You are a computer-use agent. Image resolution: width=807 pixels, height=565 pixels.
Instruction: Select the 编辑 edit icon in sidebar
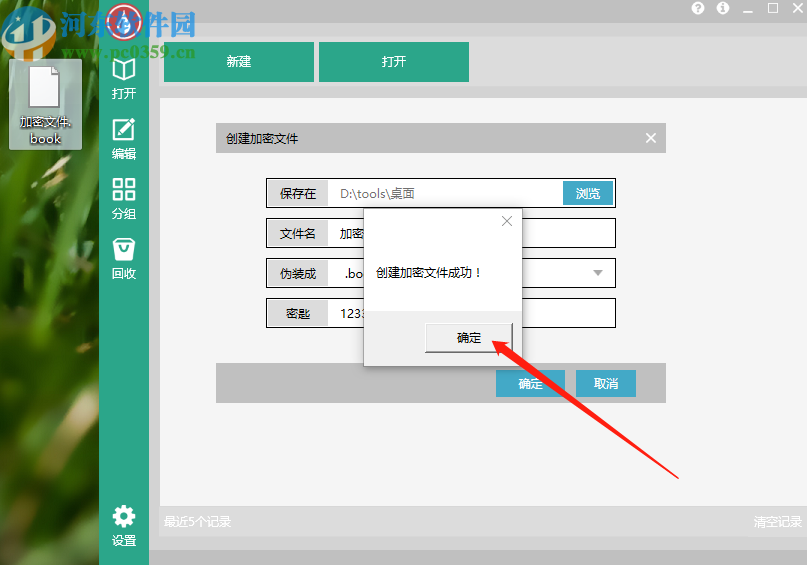pos(124,139)
